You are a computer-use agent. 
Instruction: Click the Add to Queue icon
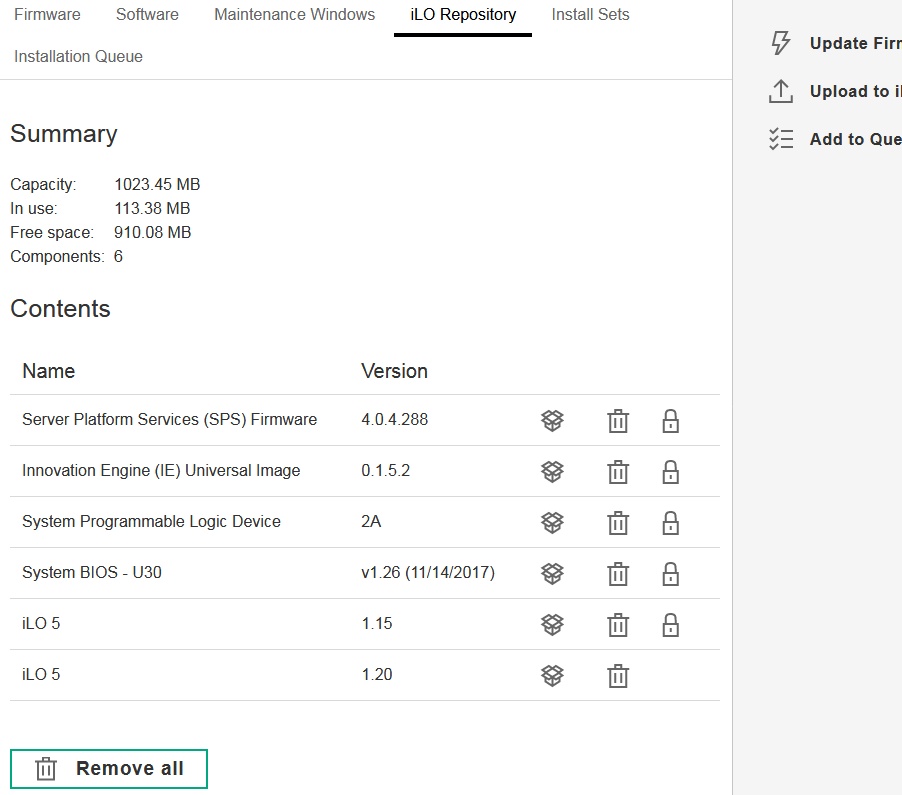(x=781, y=139)
